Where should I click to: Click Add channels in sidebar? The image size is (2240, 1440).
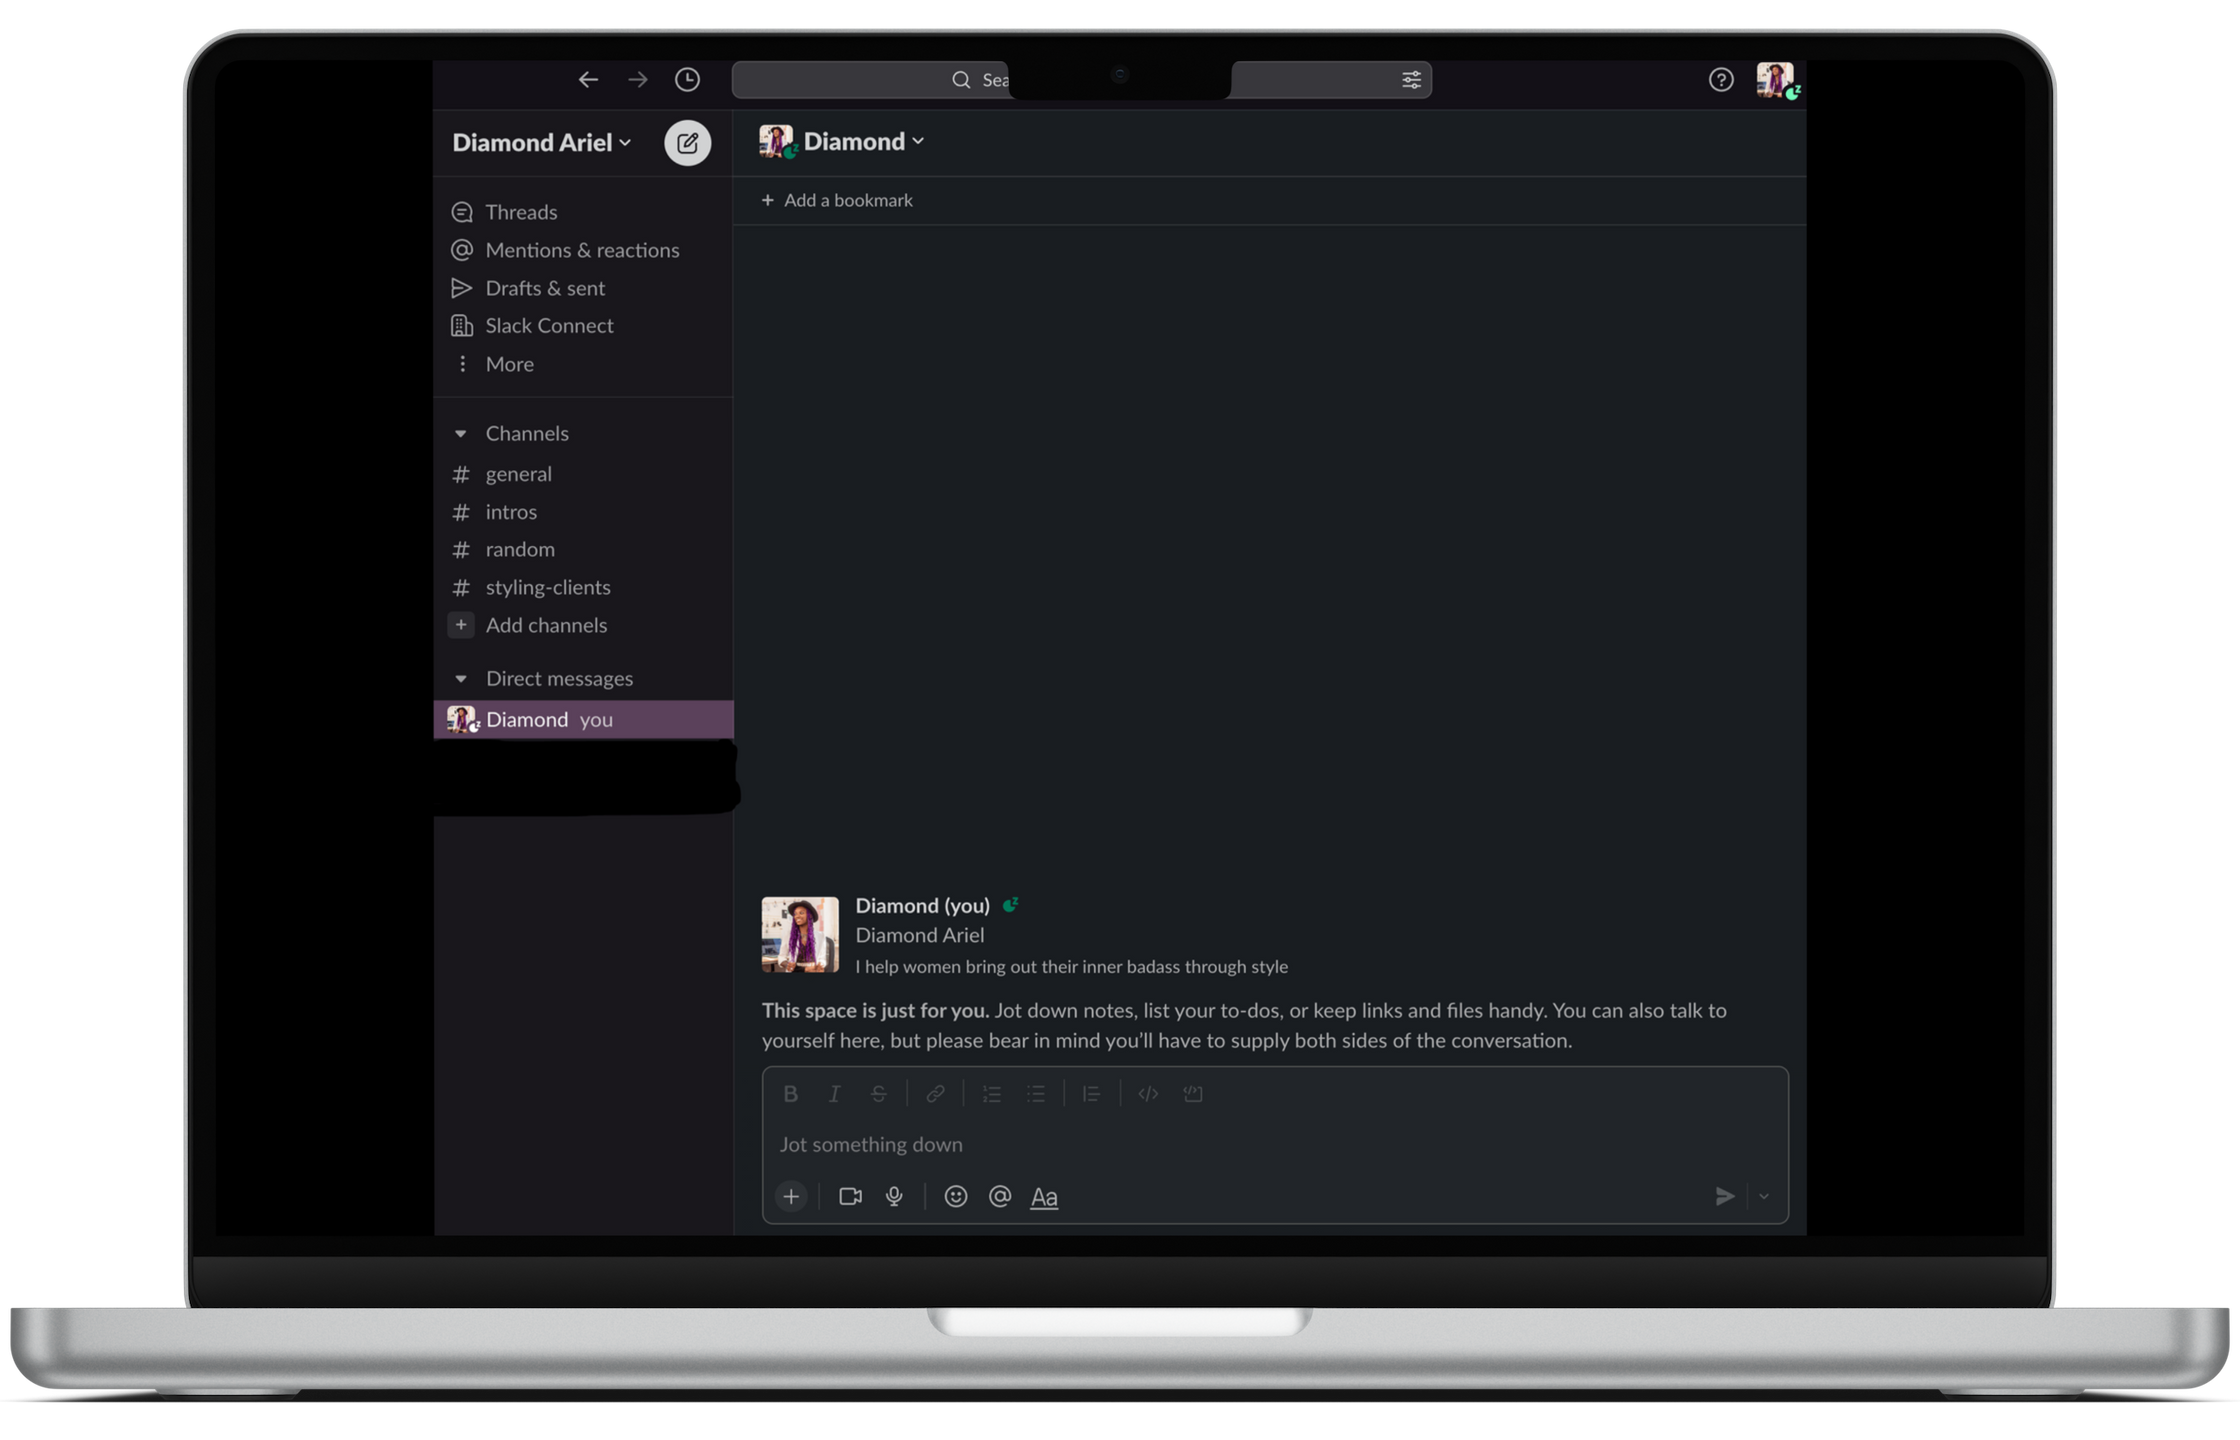pyautogui.click(x=545, y=625)
